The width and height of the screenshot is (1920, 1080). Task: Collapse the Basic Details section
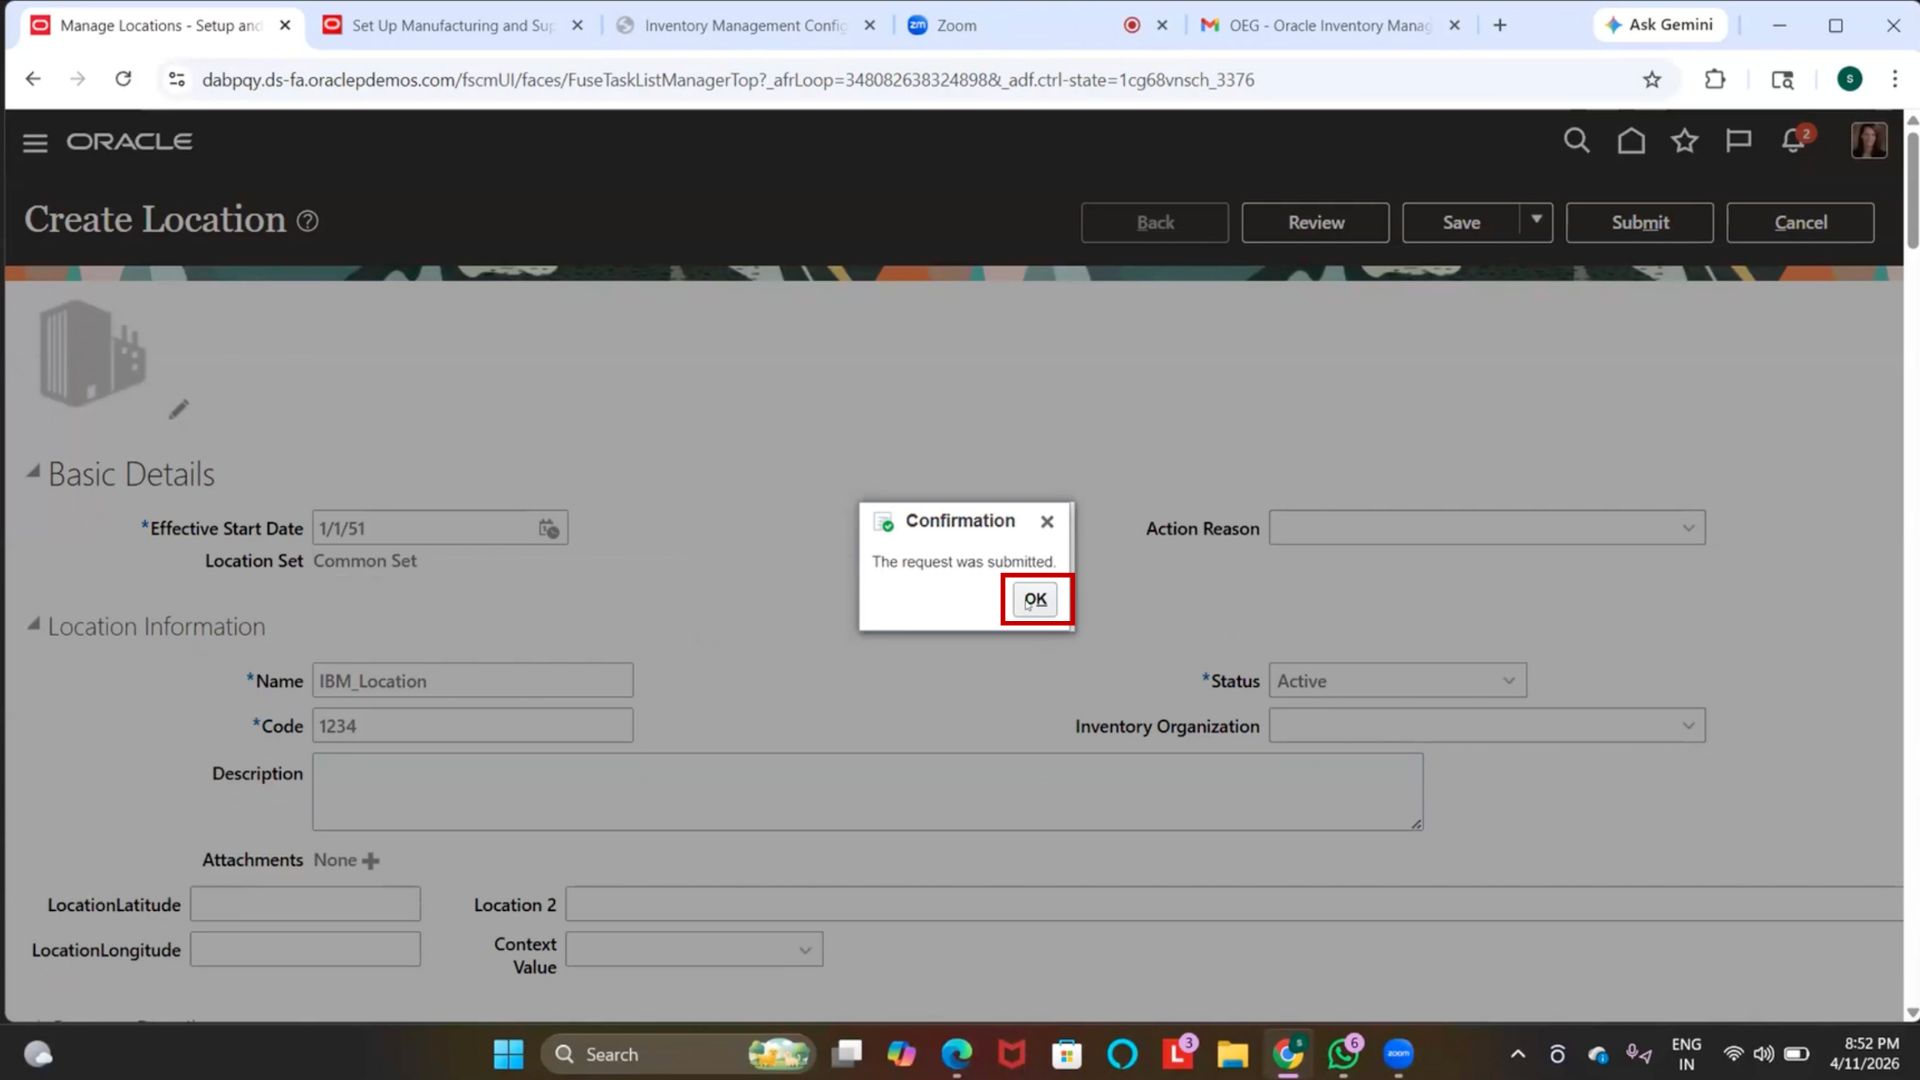point(33,472)
